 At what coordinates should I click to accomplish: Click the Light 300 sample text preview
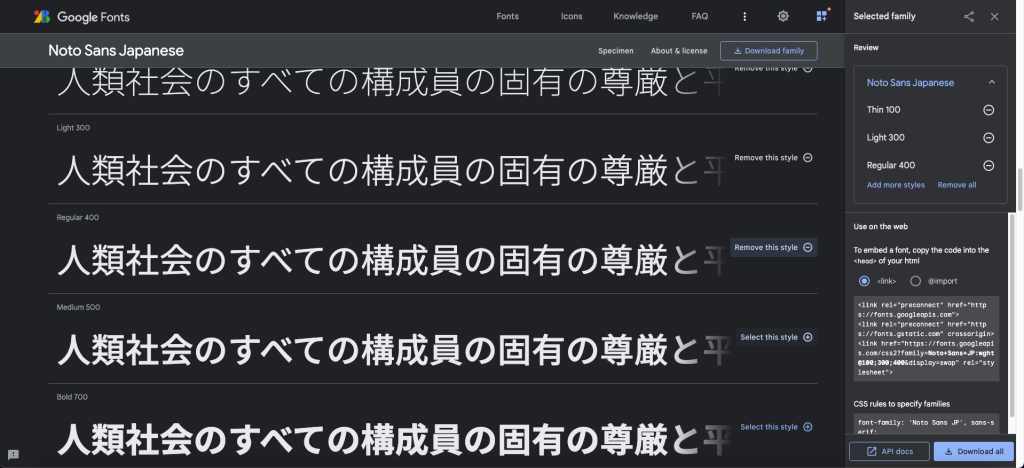(389, 171)
